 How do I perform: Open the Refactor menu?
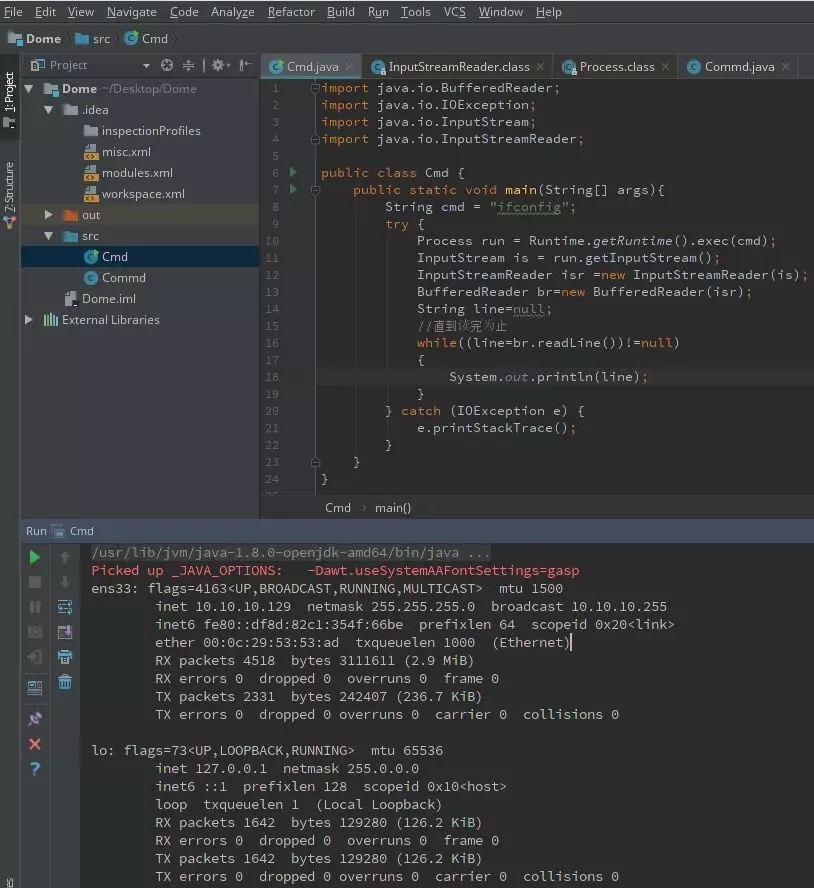point(291,11)
